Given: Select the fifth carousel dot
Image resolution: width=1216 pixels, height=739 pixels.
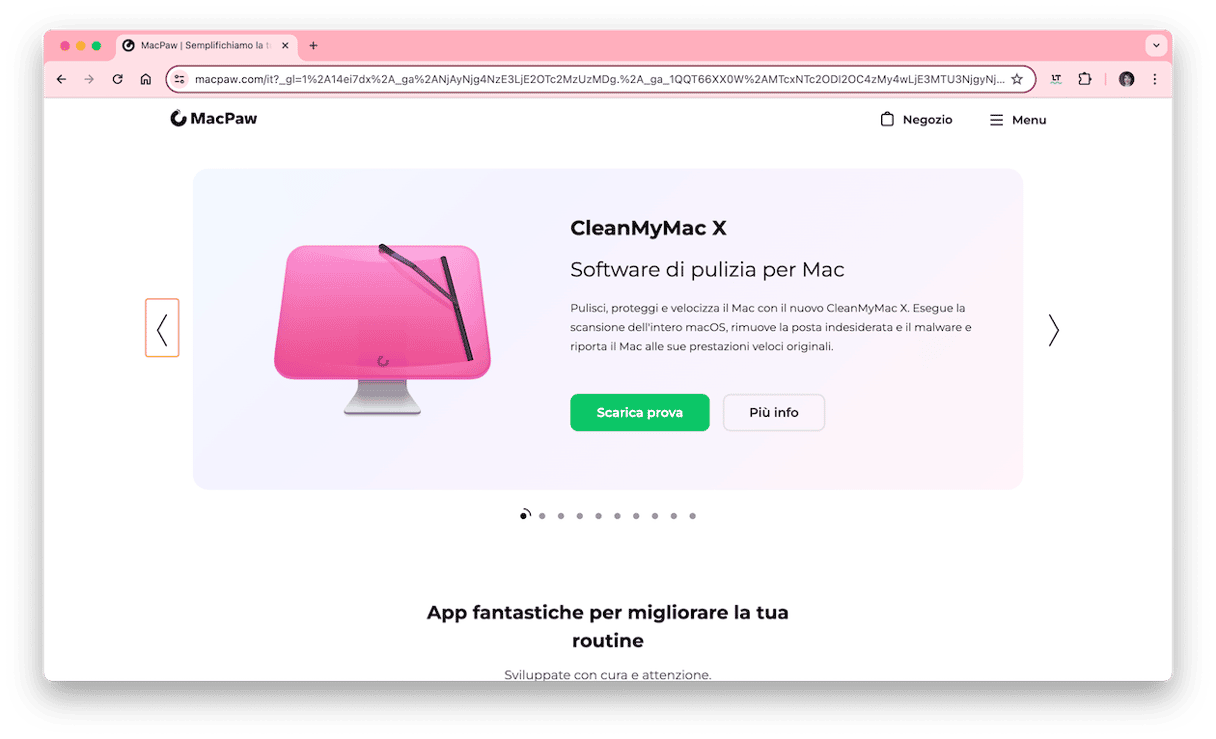Looking at the screenshot, I should click(598, 516).
